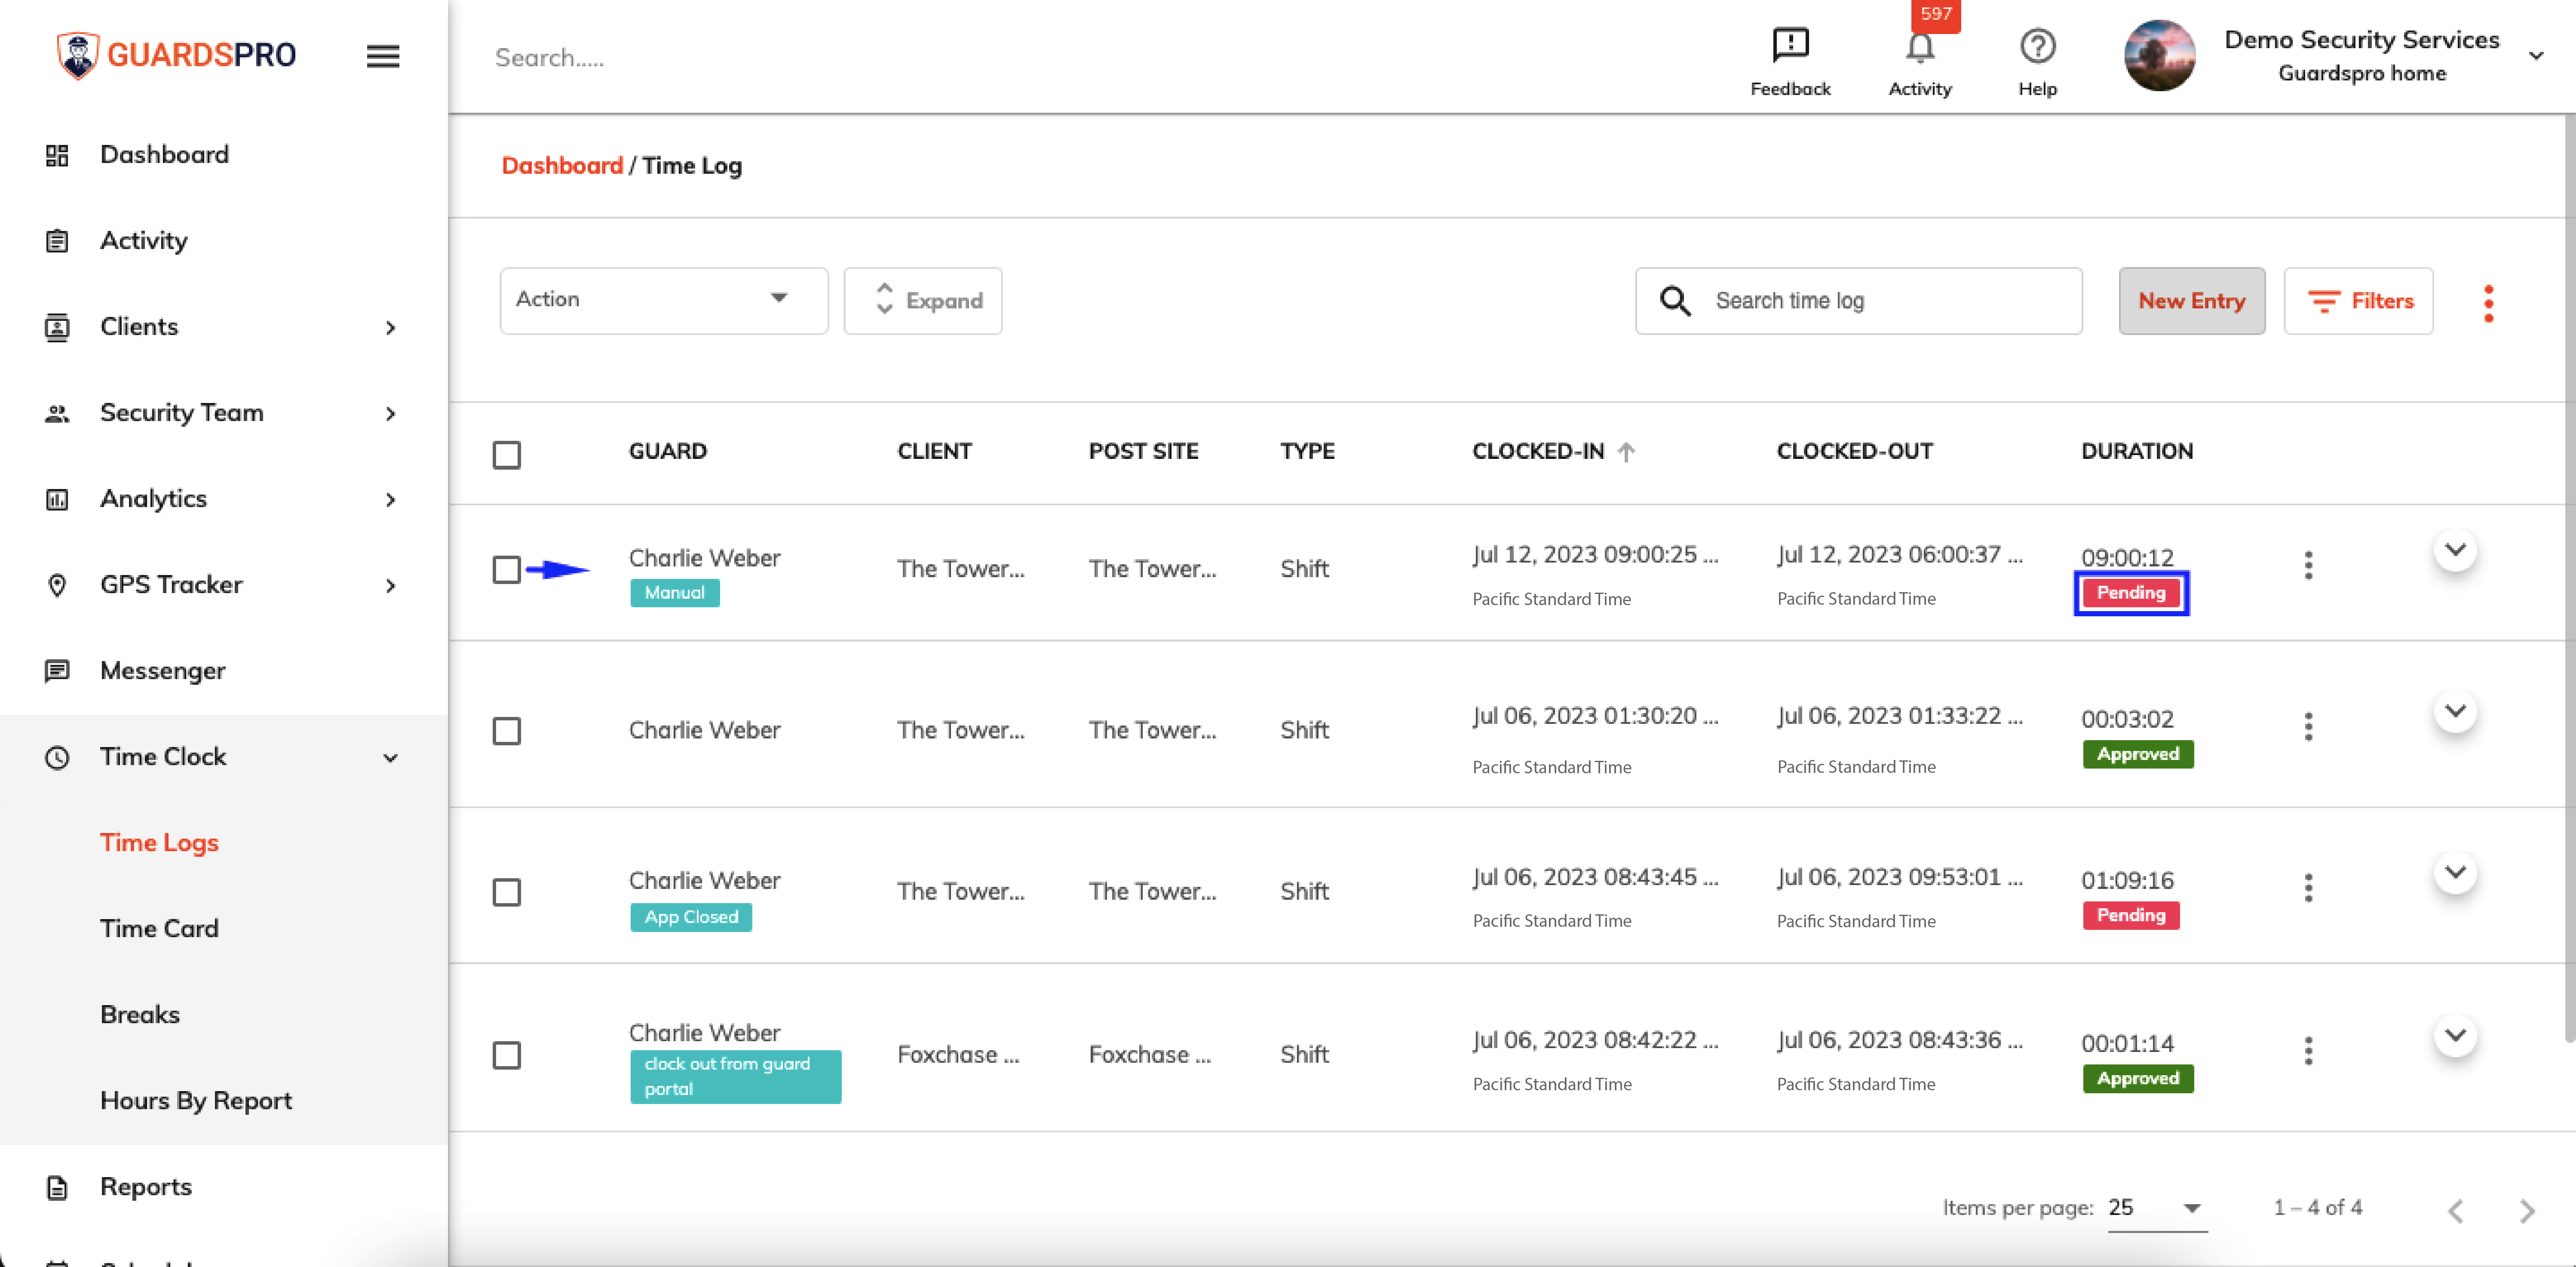The image size is (2576, 1267).
Task: Select the Time Card submenu
Action: (x=159, y=929)
